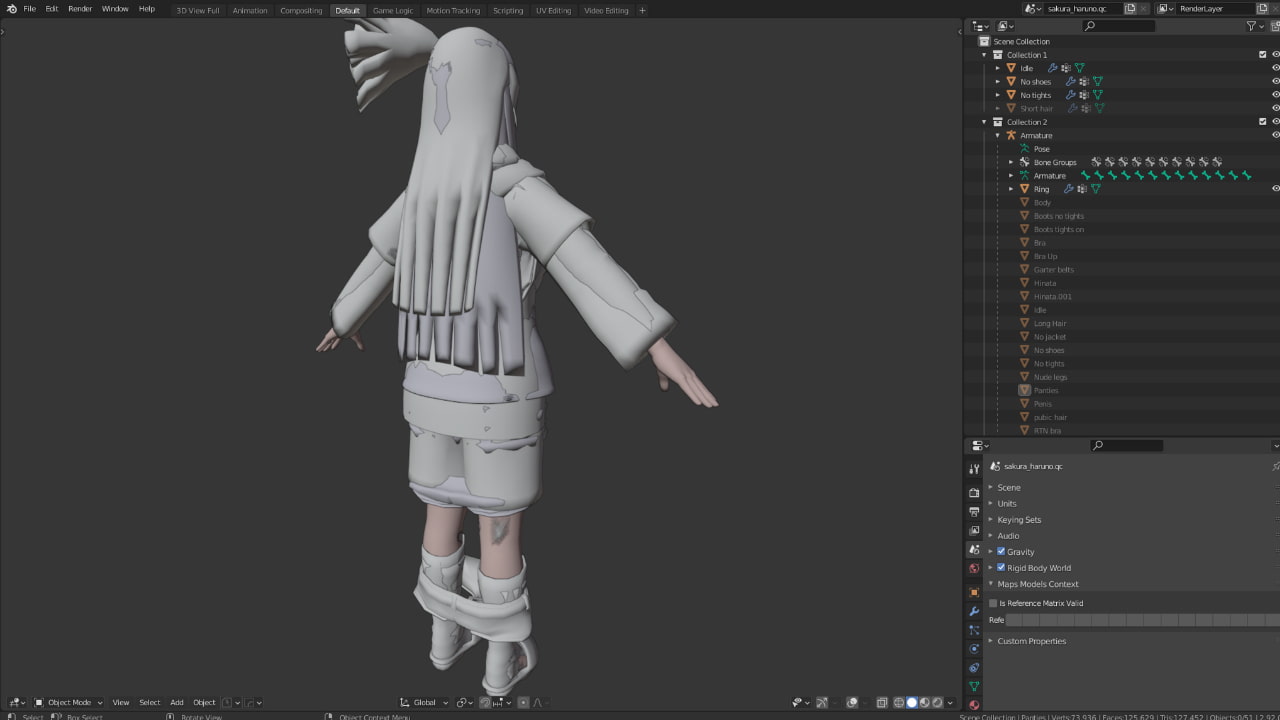Open the viewport Object menu
Screen dimensions: 1280x720
point(204,702)
